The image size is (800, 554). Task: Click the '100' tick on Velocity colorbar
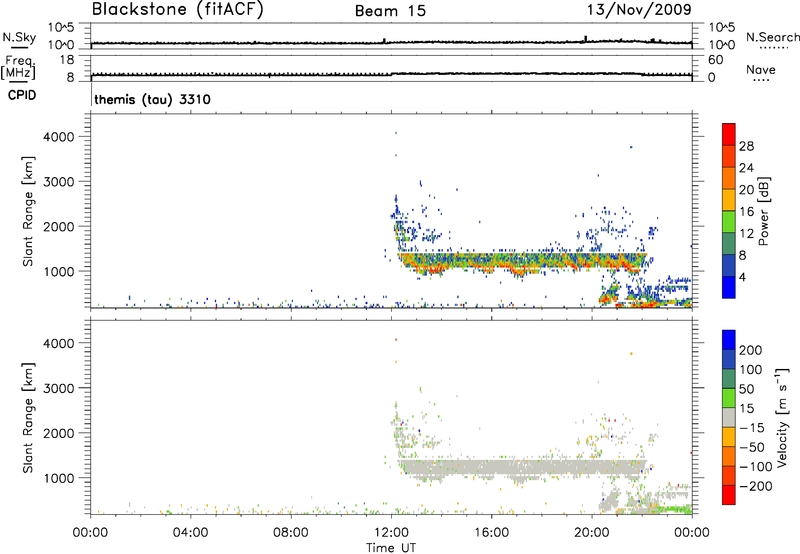click(751, 370)
